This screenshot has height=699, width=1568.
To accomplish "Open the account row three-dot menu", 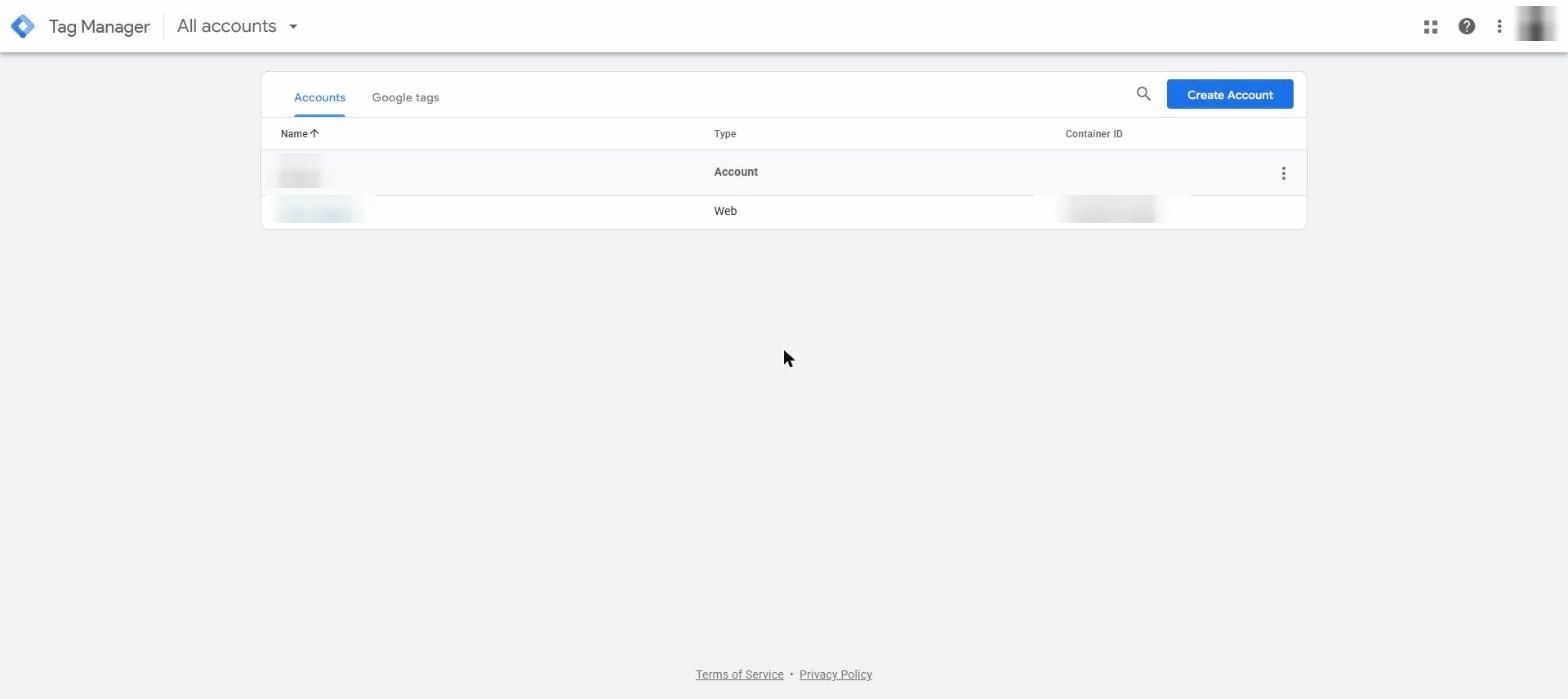I will tap(1283, 174).
